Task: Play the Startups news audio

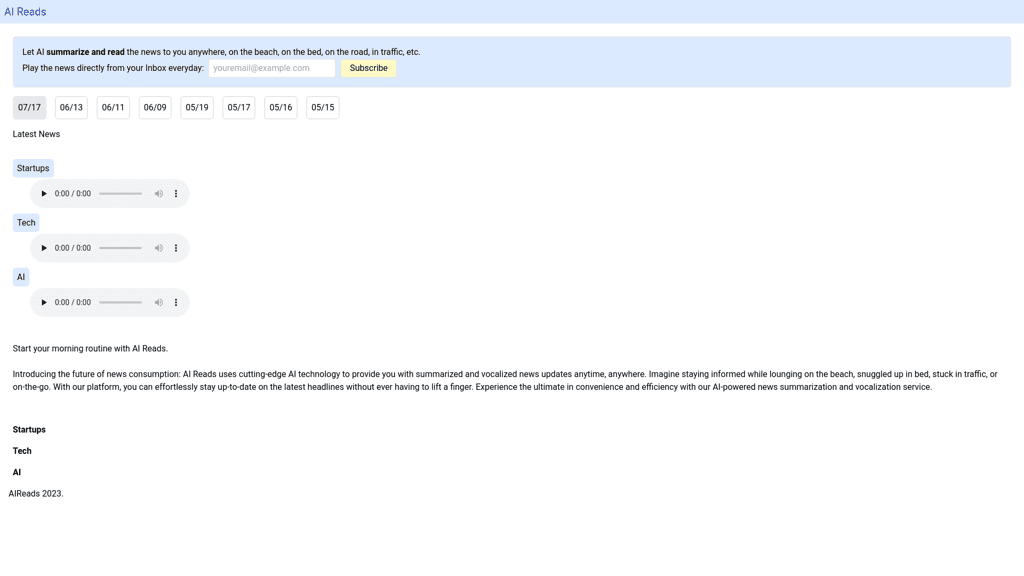Action: tap(44, 194)
